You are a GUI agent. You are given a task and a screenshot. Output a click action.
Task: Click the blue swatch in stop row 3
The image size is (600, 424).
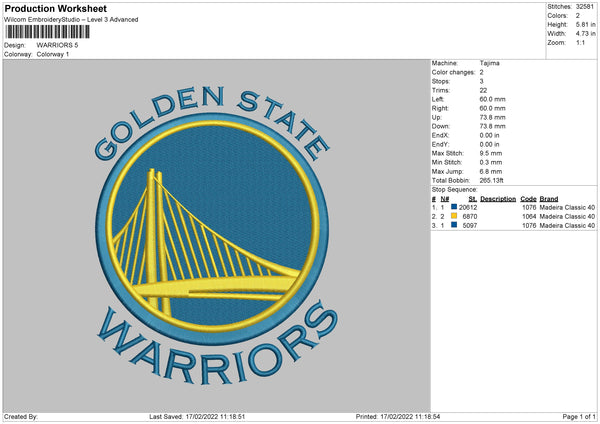pyautogui.click(x=454, y=225)
